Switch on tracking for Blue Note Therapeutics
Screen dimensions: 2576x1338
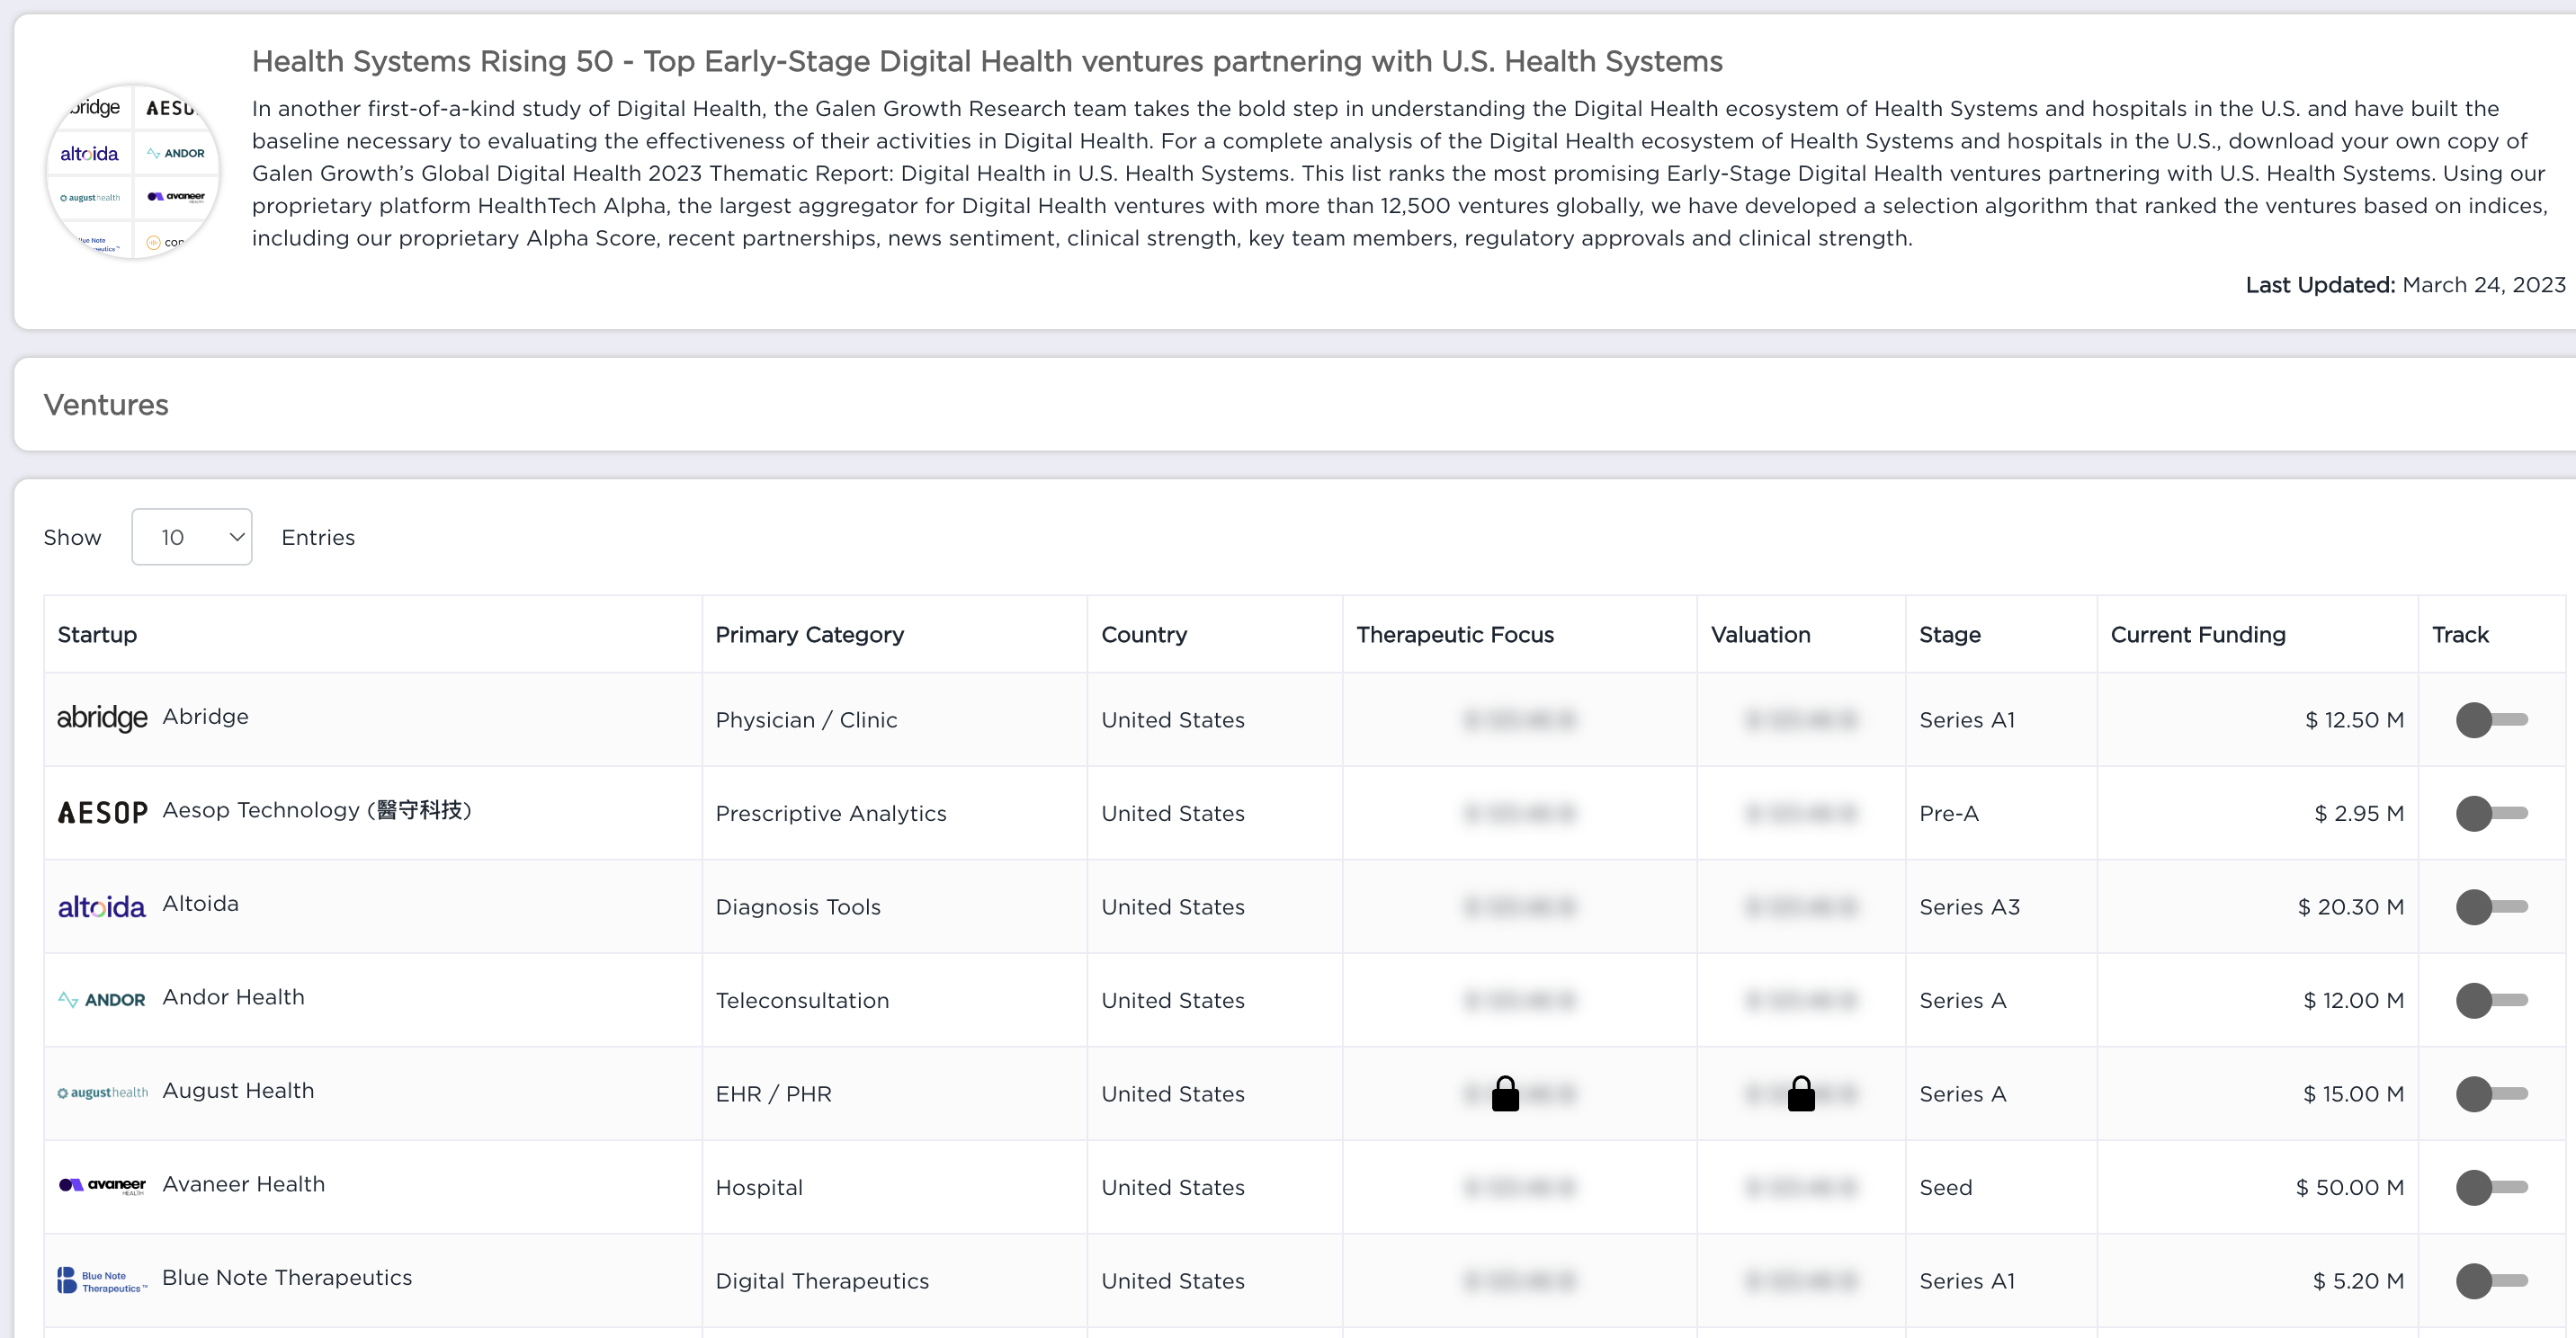2491,1281
